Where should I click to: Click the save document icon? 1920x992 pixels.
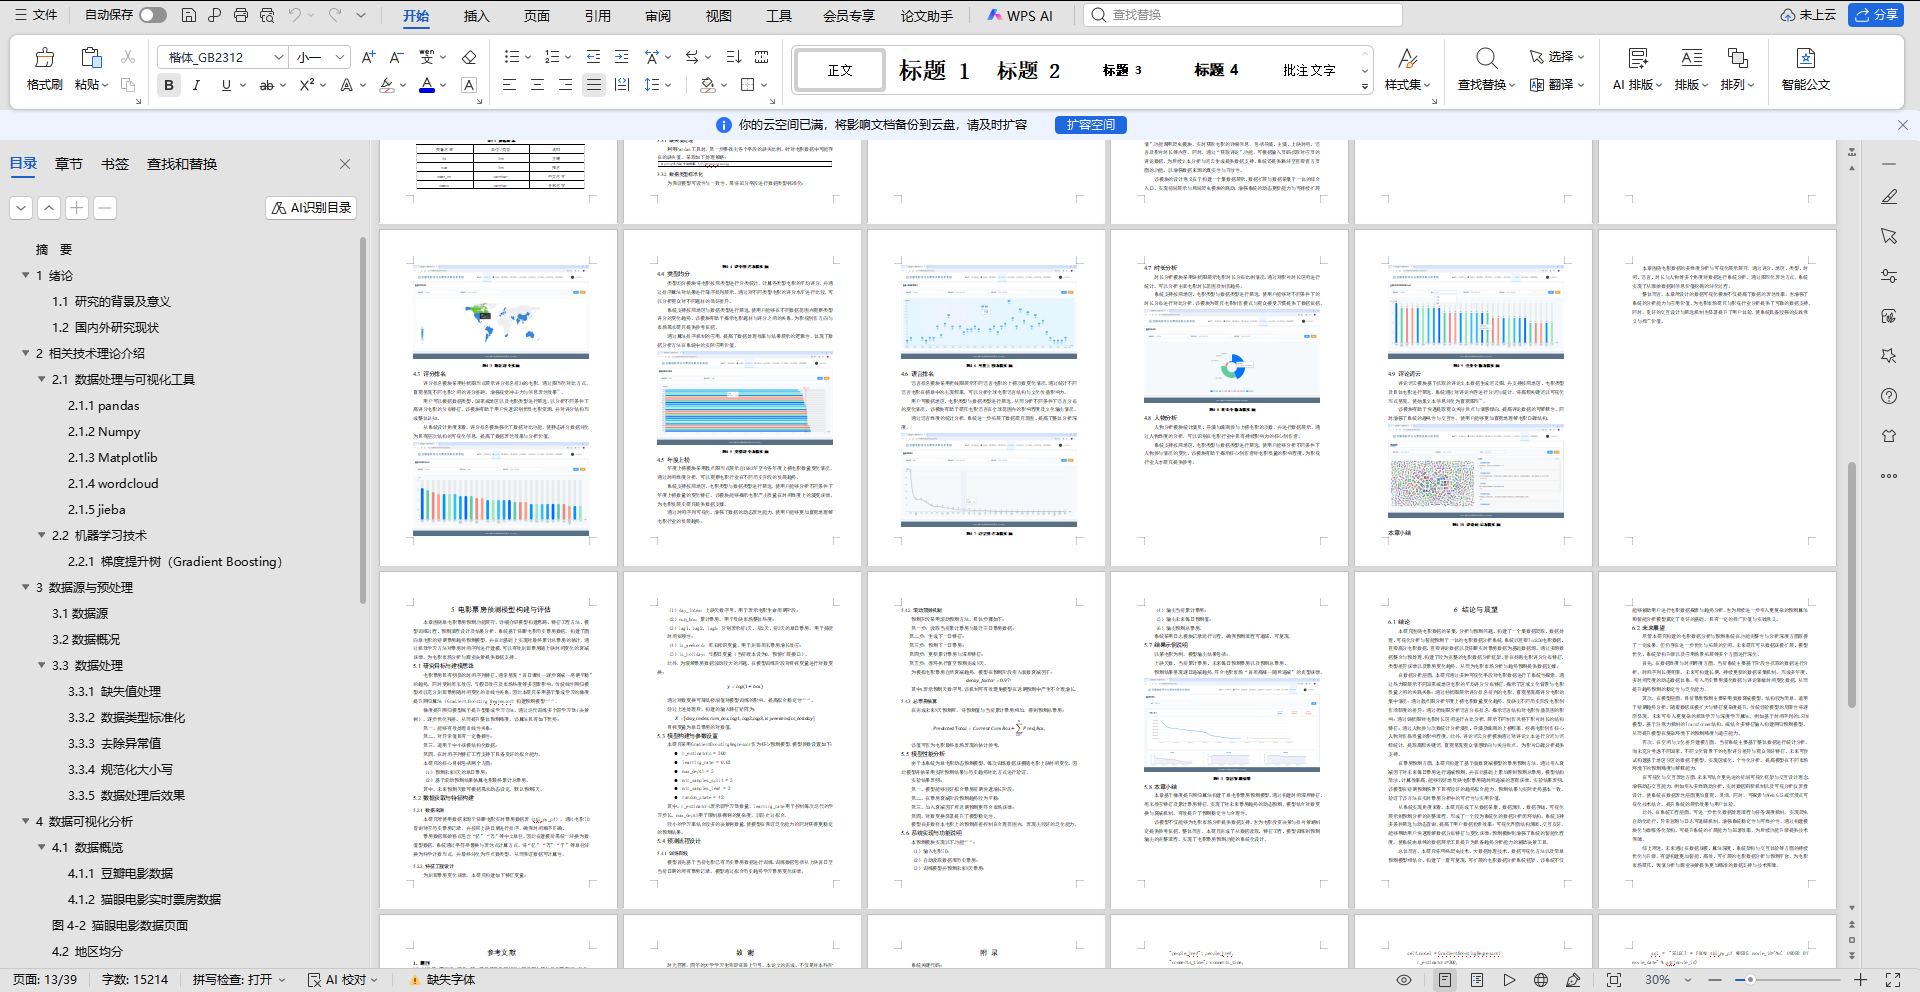coord(189,15)
